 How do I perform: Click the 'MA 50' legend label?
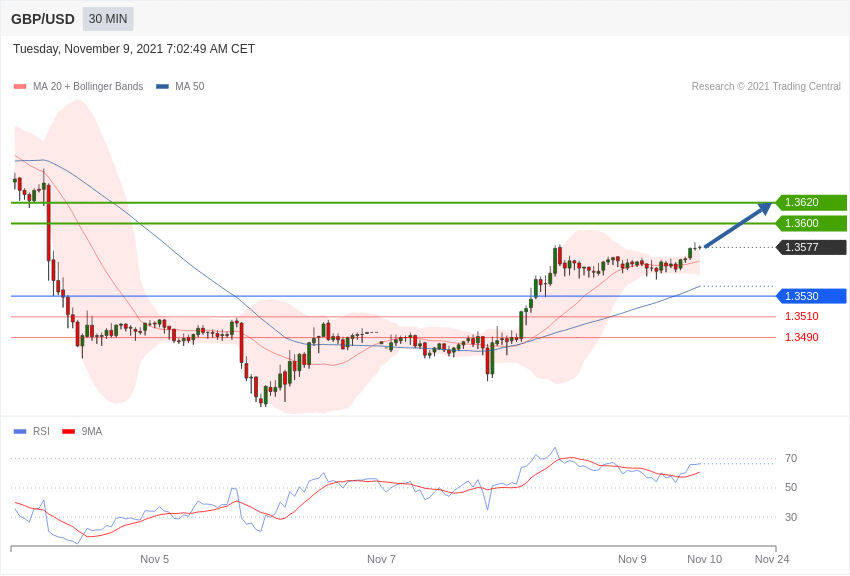coord(190,86)
